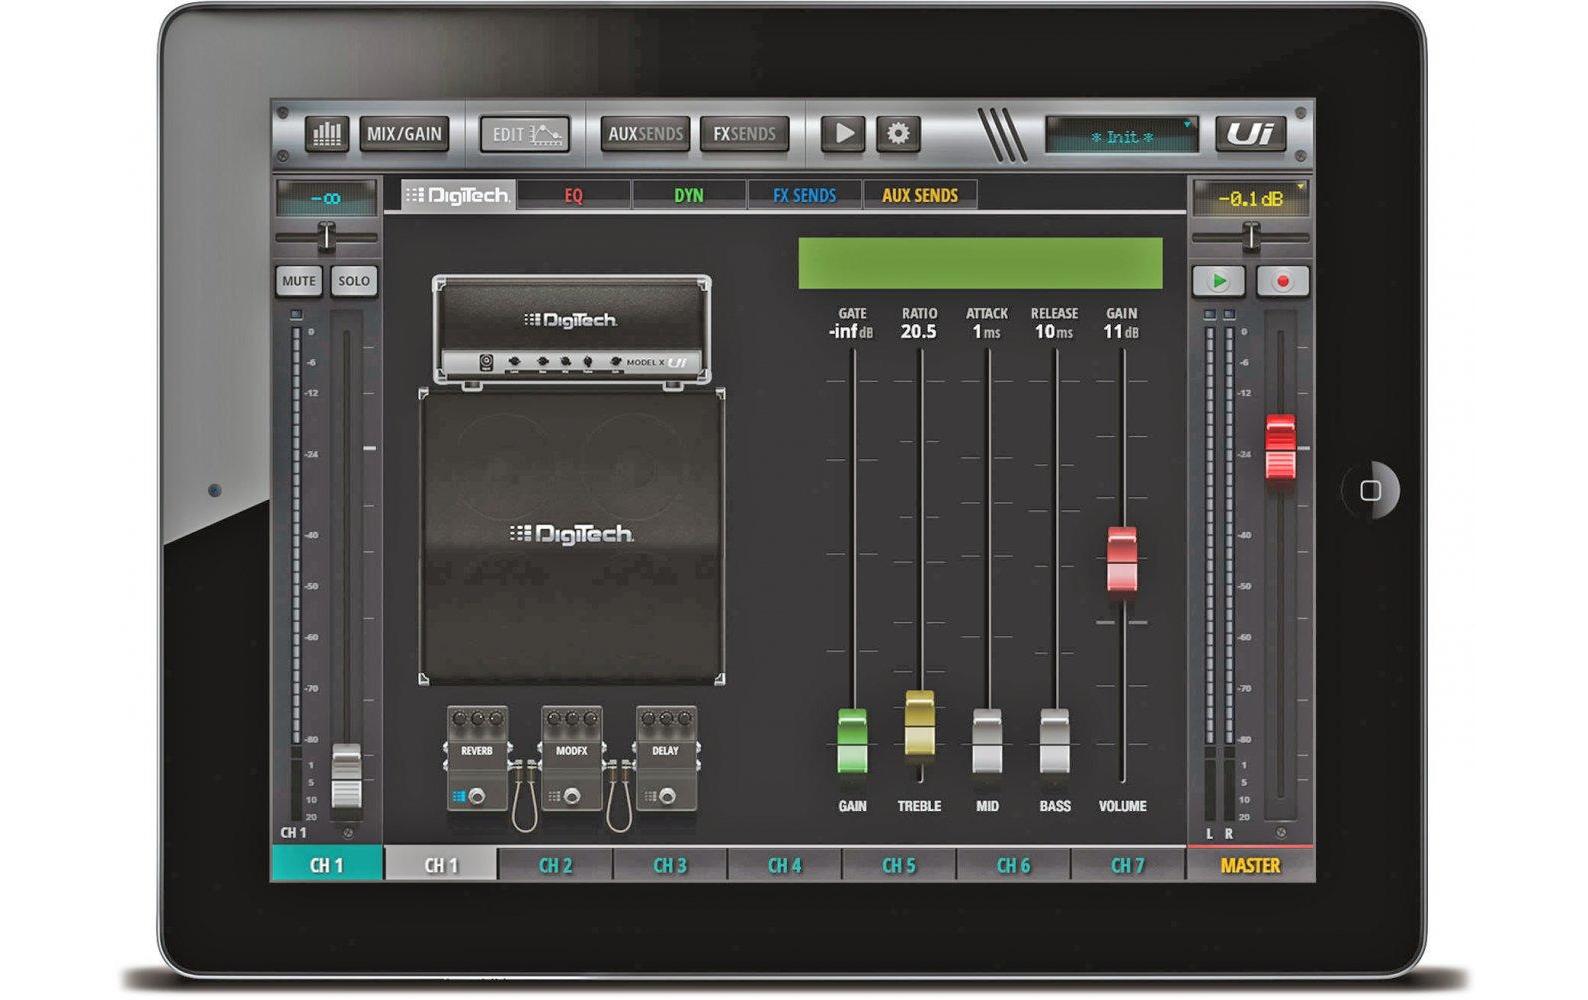Tap the iPad home button
The width and height of the screenshot is (1588, 1000).
1371,490
